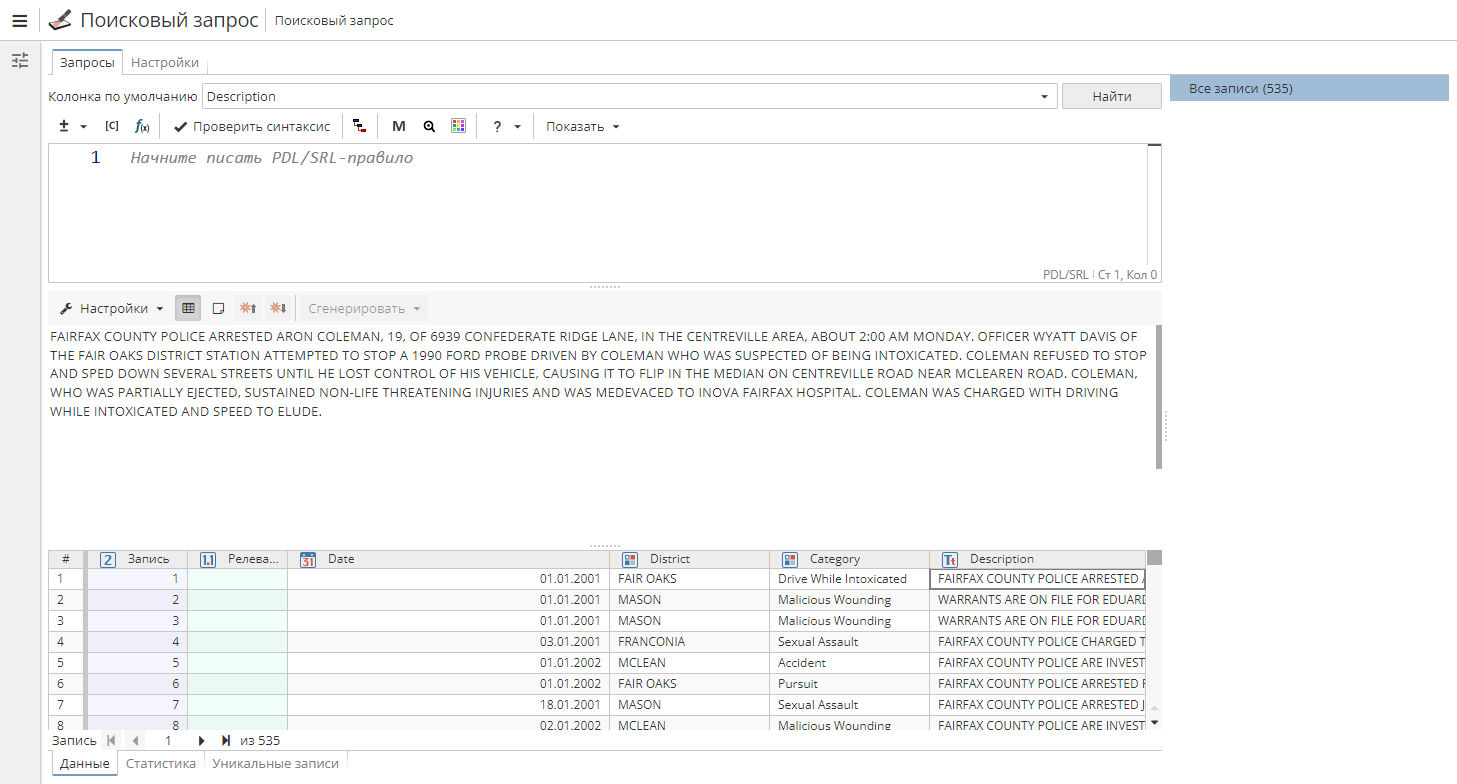Click the search query title icon

(60, 20)
